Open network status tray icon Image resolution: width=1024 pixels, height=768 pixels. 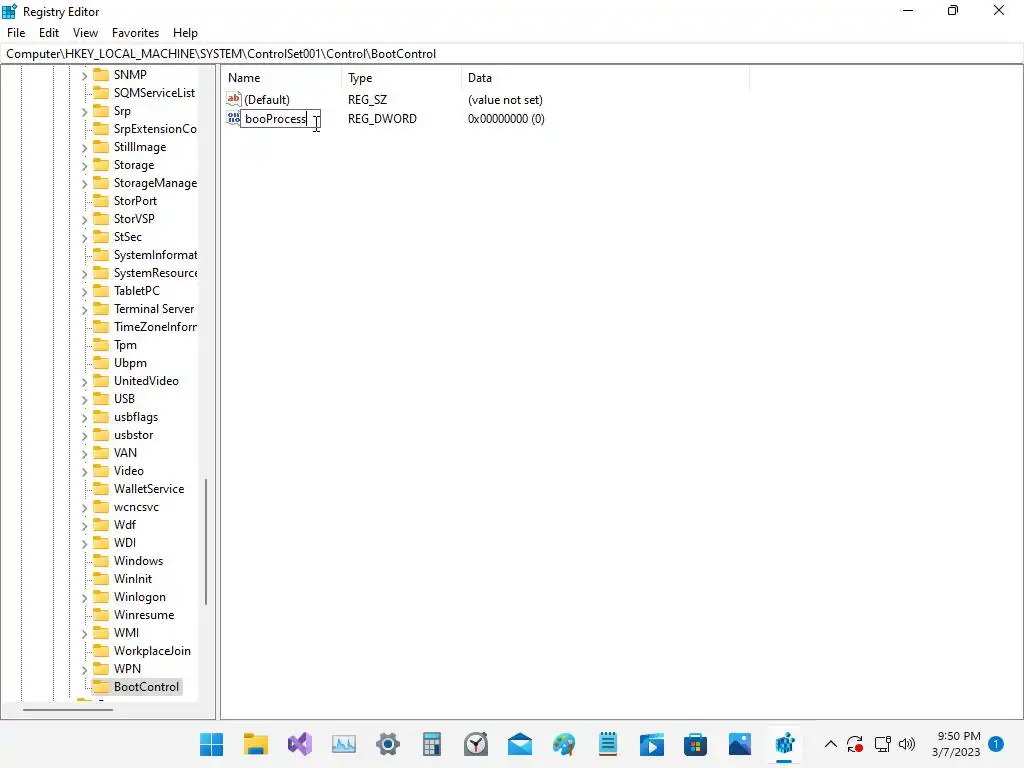point(882,744)
